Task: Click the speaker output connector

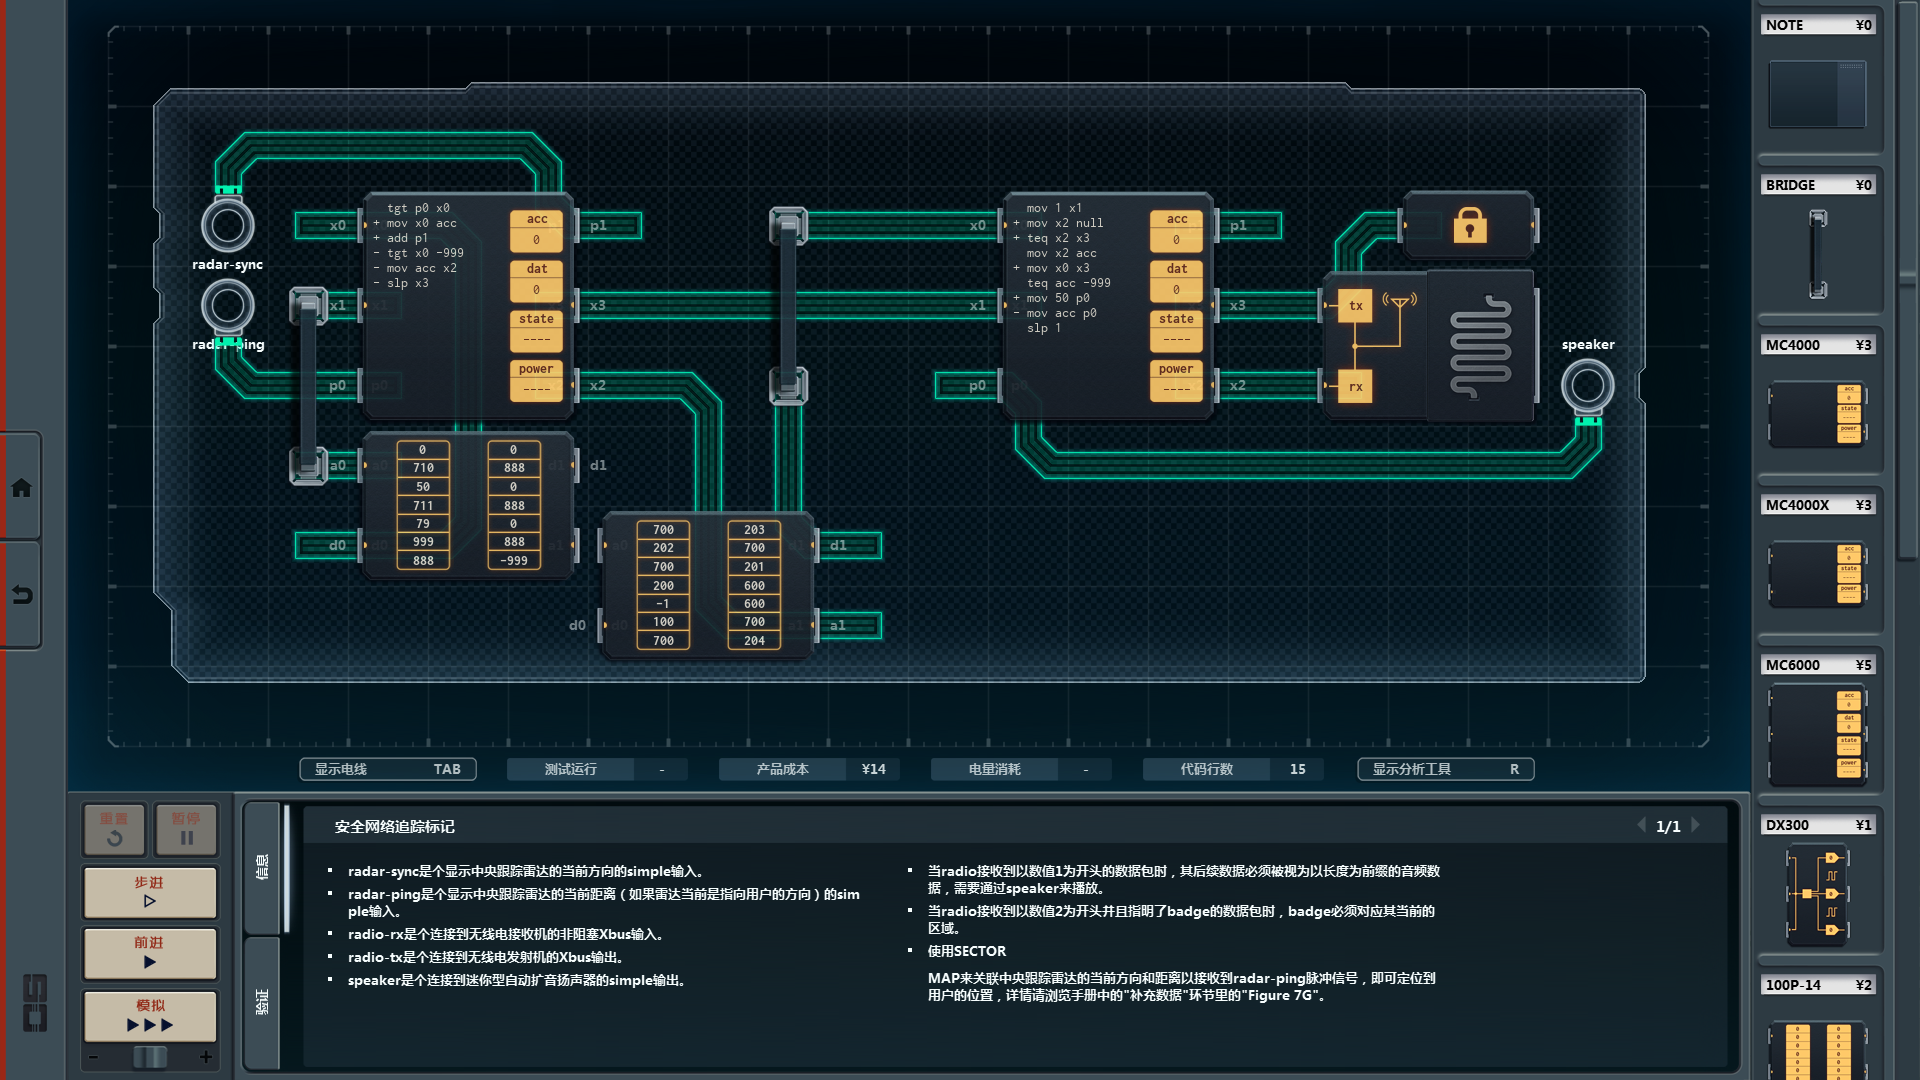Action: 1587,385
